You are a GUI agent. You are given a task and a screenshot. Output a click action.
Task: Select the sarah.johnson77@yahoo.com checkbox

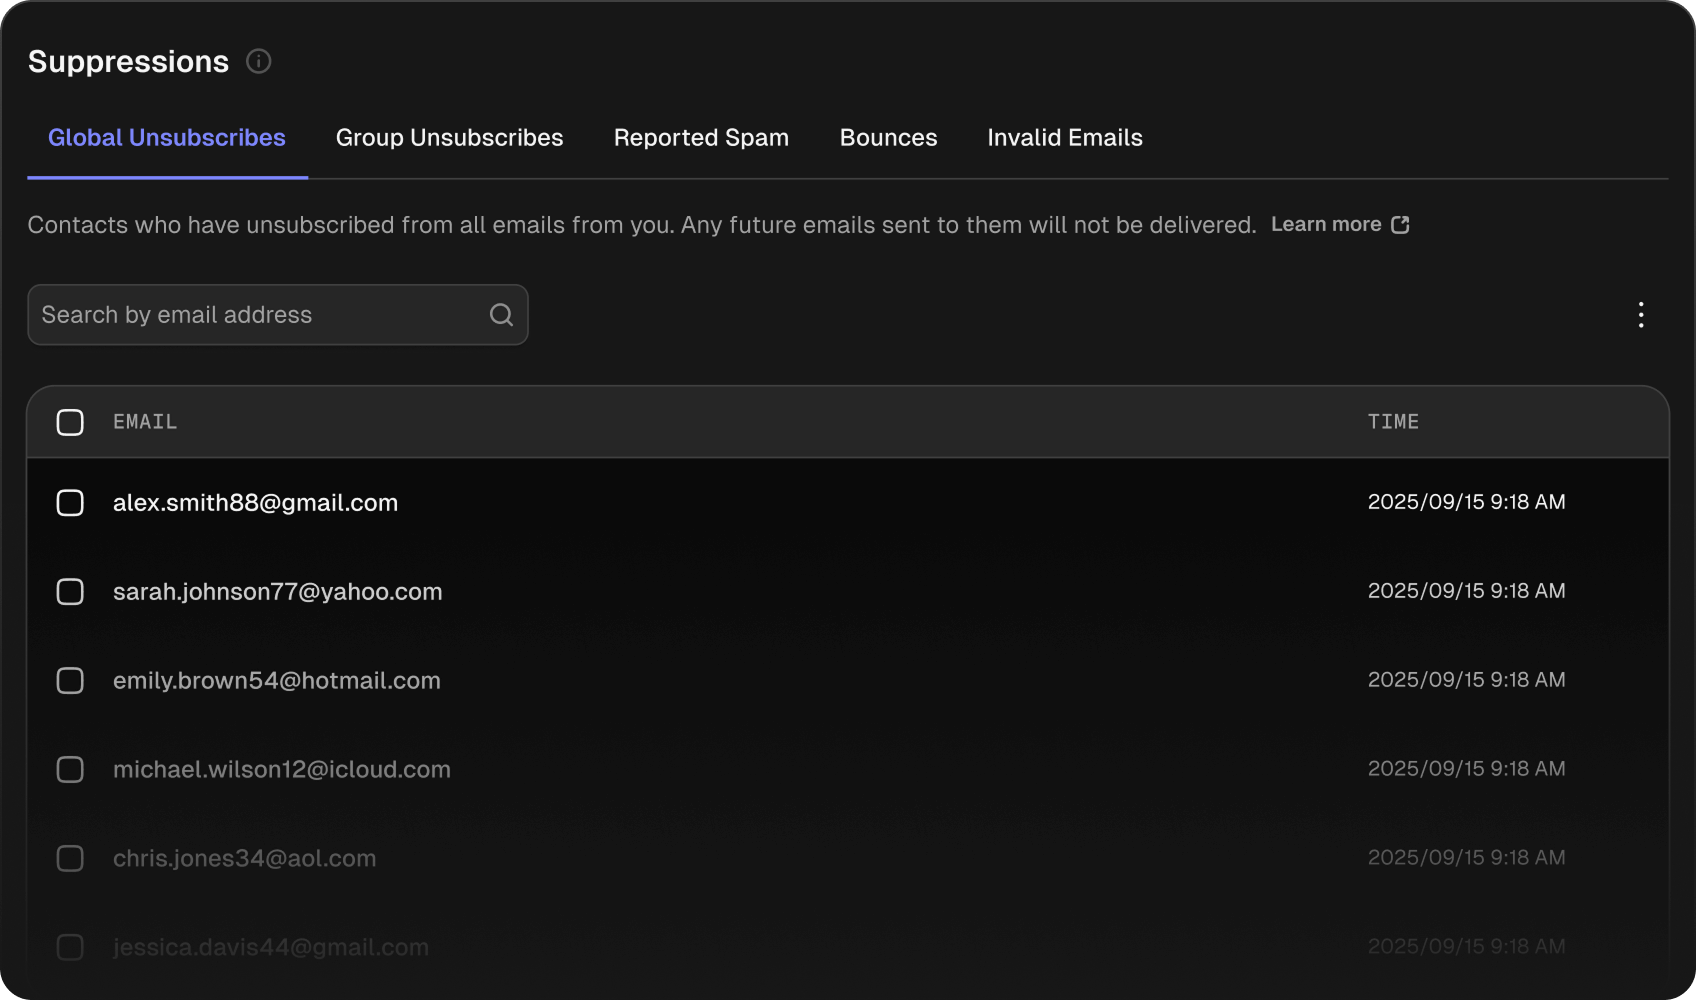(70, 592)
